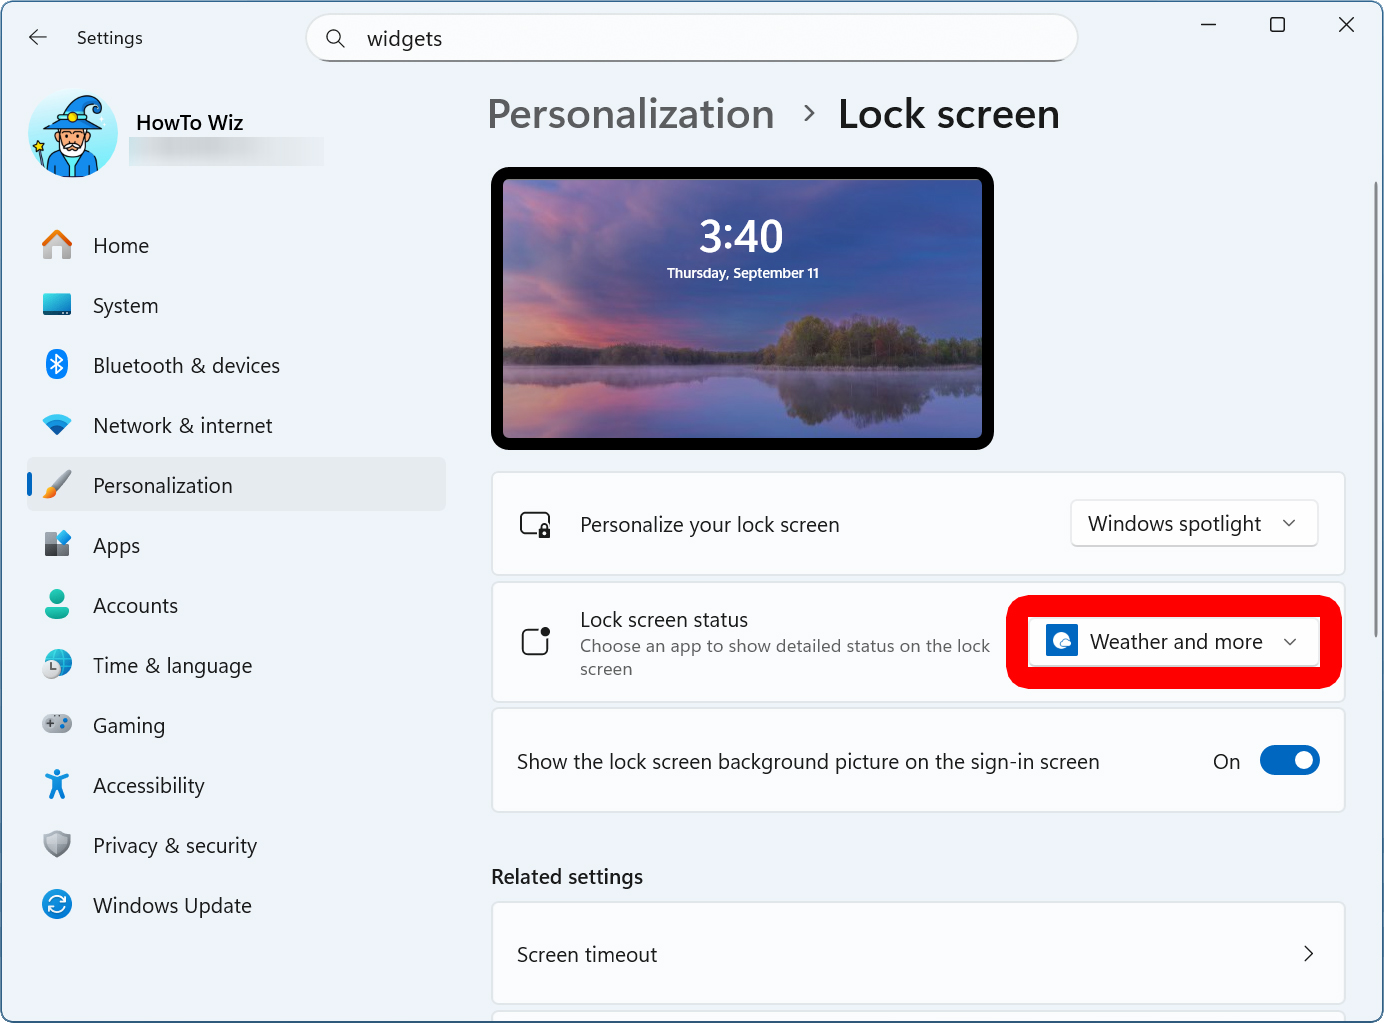Click the Windows Update sync icon
This screenshot has height=1023, width=1384.
(57, 905)
